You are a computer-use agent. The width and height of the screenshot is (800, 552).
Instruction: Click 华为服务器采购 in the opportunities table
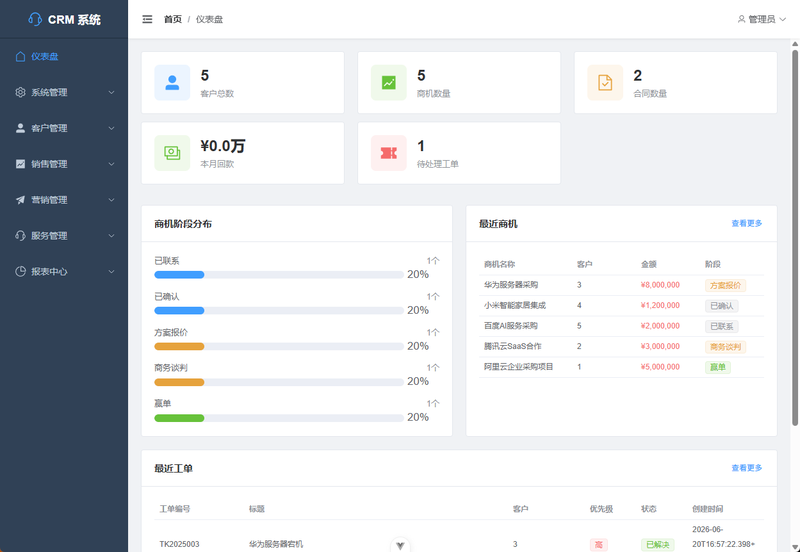click(x=511, y=285)
